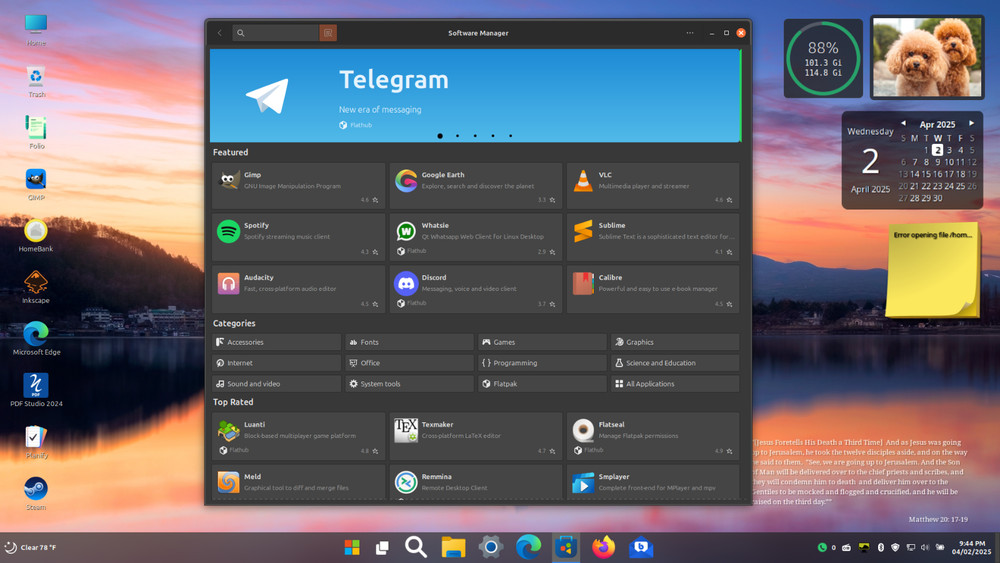Click the Discord app icon

tap(406, 284)
